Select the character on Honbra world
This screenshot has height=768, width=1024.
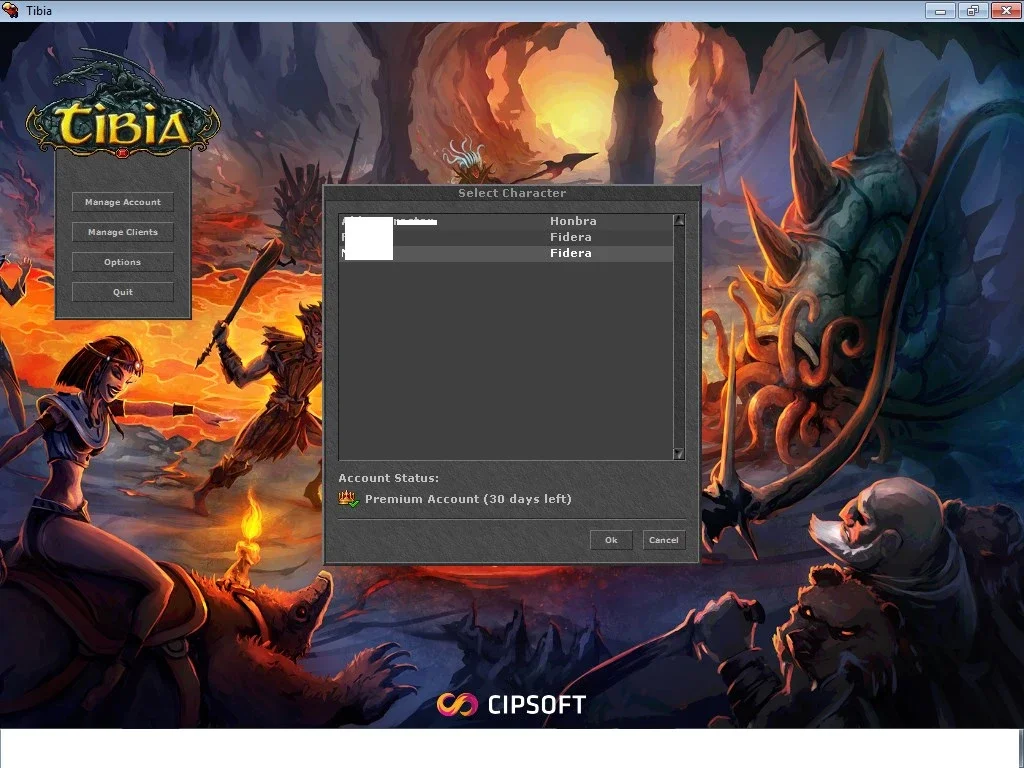pos(506,221)
